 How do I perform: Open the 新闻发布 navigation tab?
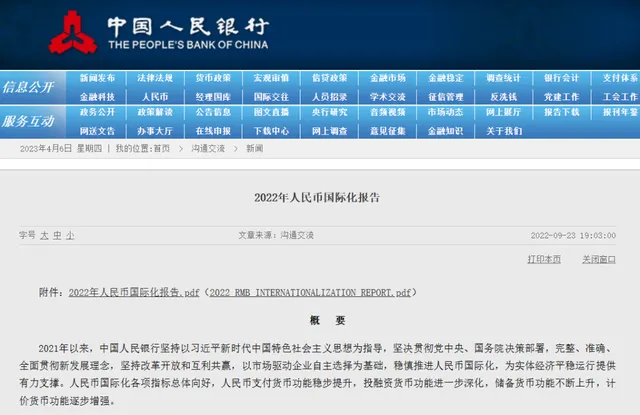tap(97, 77)
